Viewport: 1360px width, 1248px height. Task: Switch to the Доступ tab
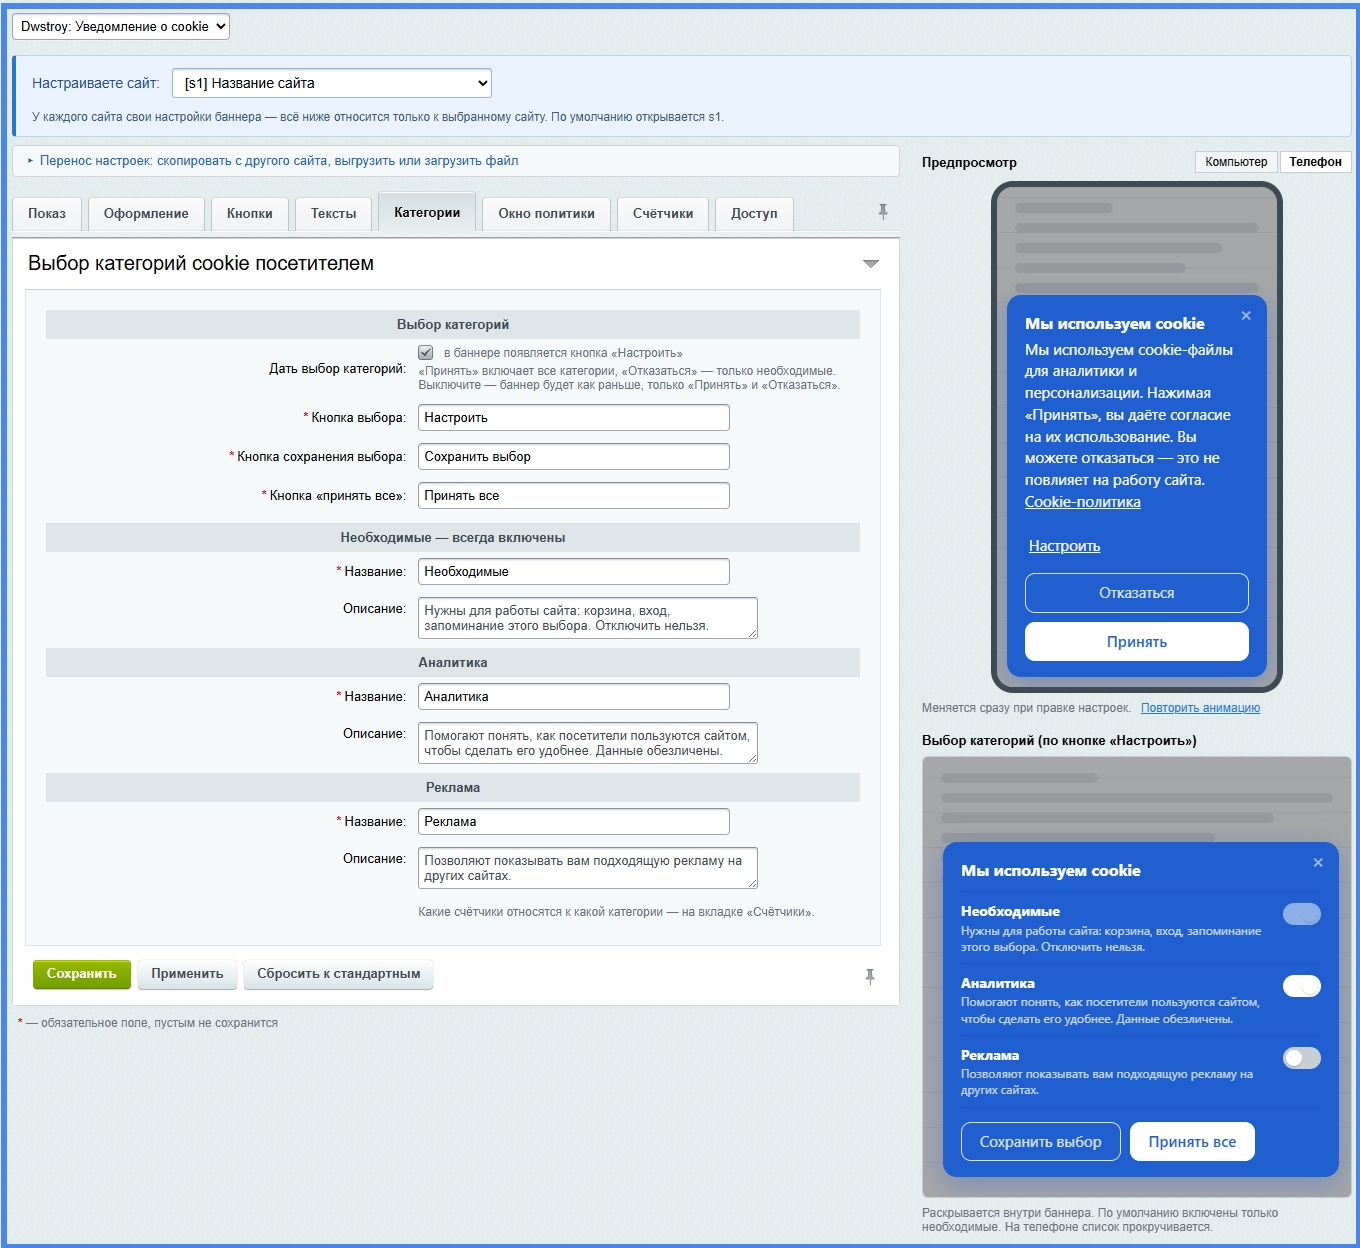coord(754,214)
